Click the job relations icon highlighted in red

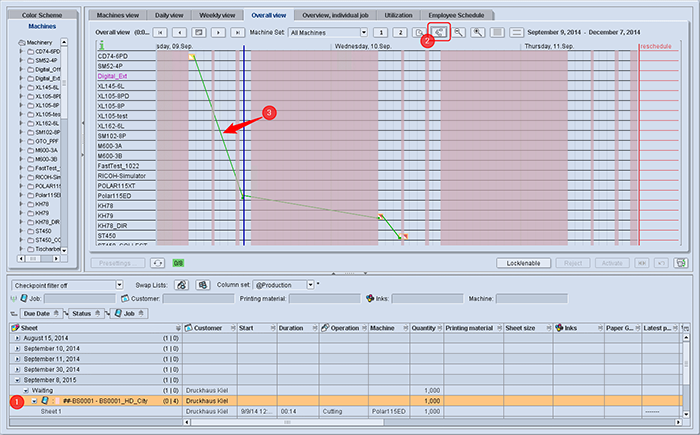[x=440, y=32]
